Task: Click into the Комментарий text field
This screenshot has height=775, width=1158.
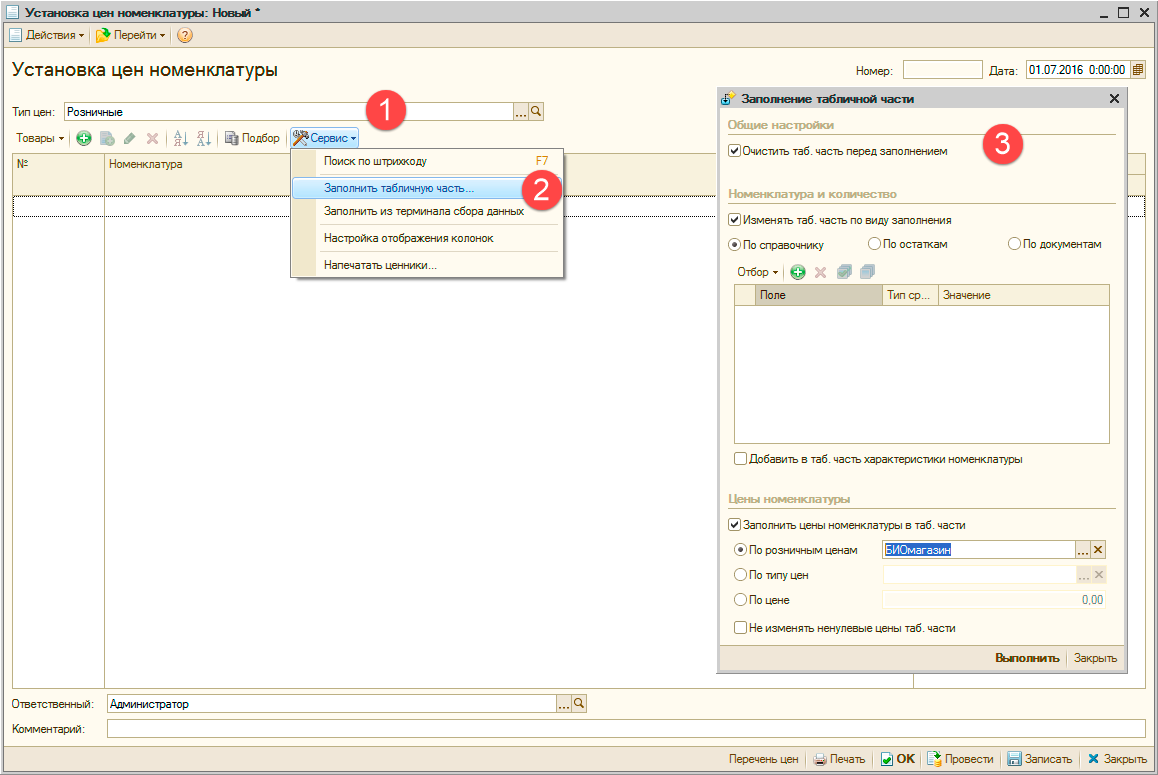Action: (x=625, y=728)
